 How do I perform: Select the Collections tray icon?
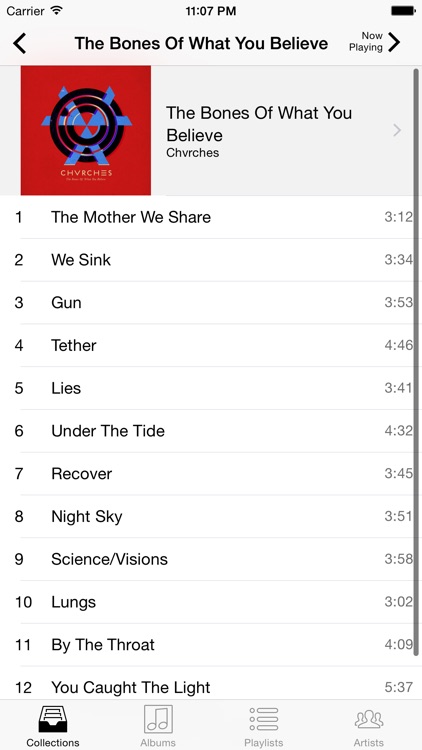pos(53,718)
